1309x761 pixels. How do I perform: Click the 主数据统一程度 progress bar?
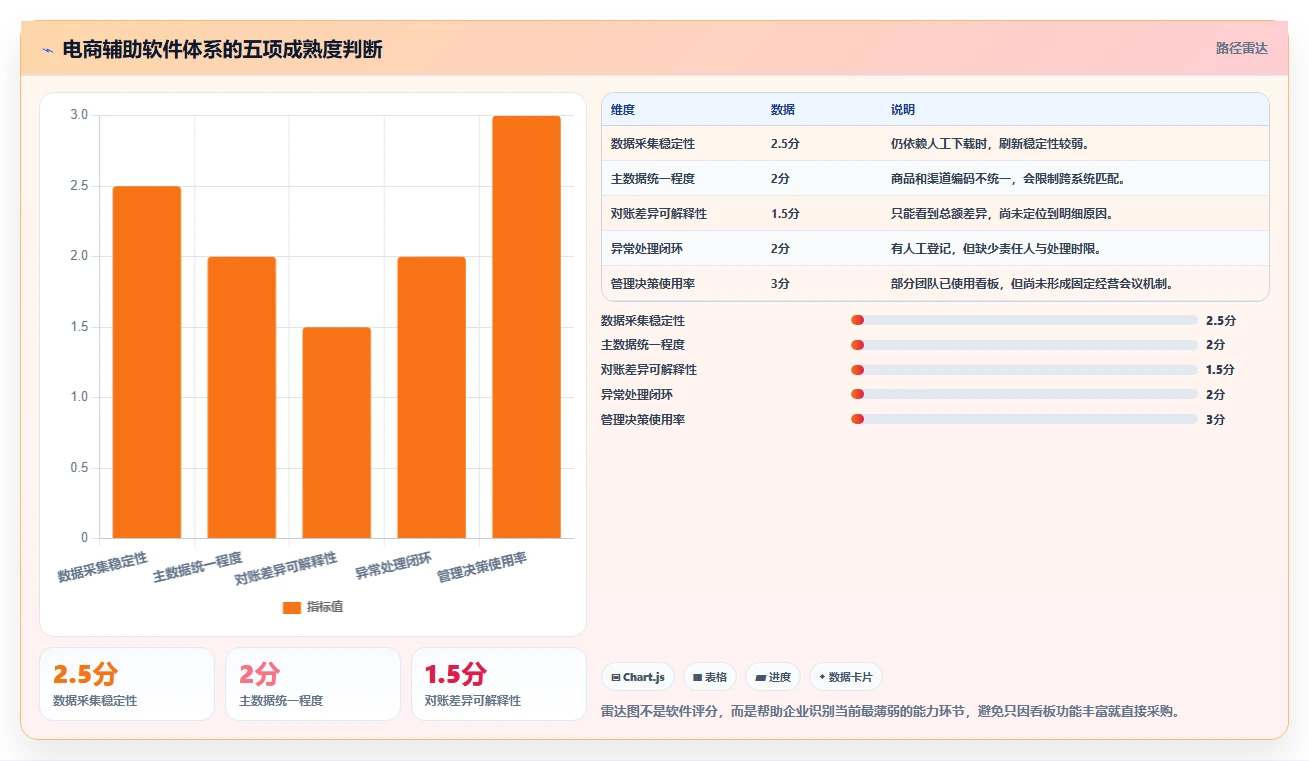point(1024,345)
